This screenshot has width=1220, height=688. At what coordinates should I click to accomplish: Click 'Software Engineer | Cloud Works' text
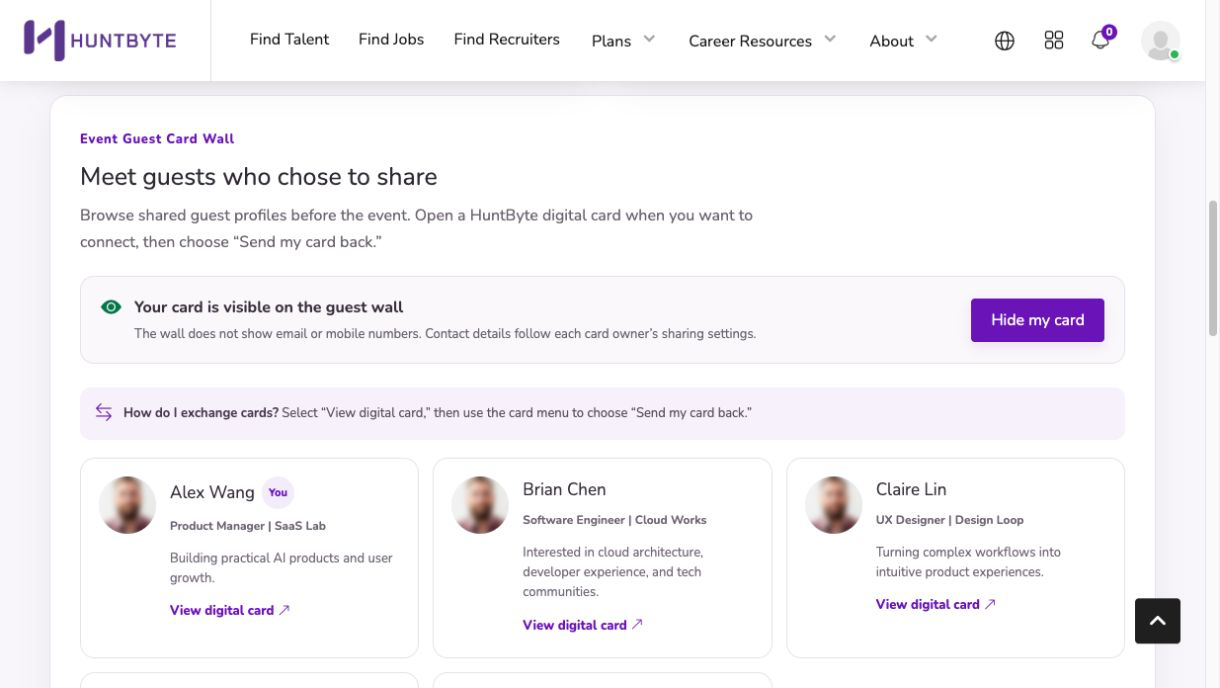coord(615,520)
